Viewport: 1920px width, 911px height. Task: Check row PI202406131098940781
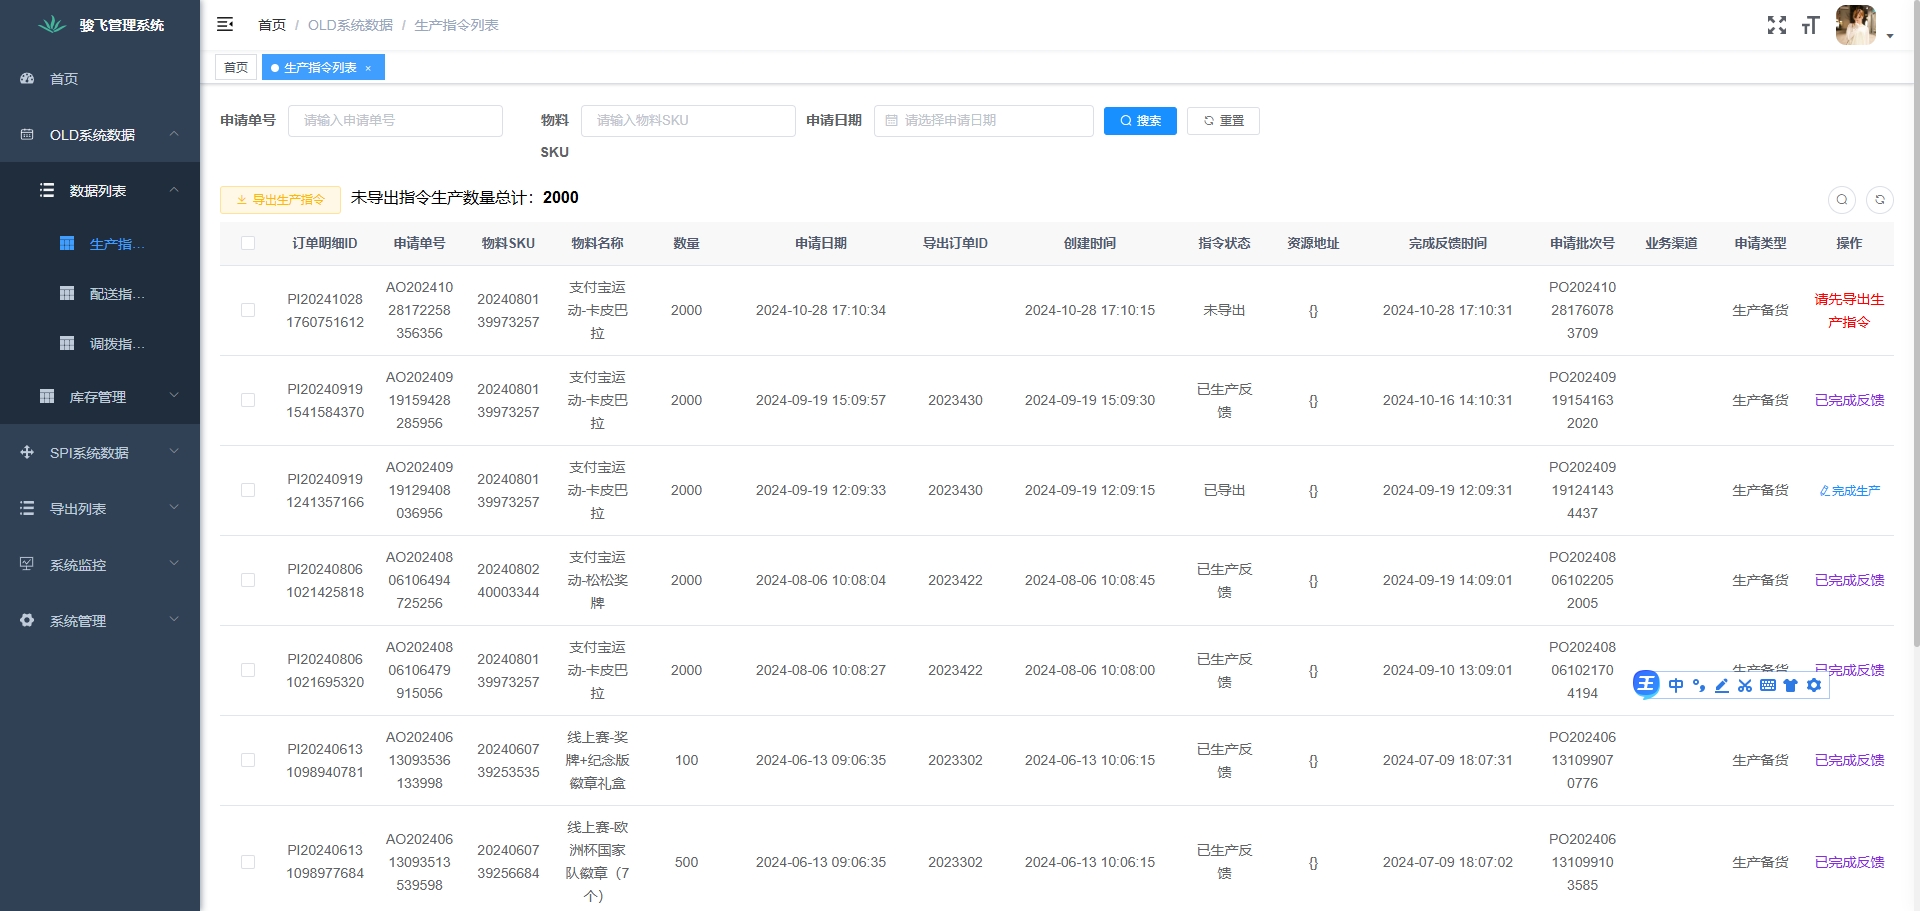pyautogui.click(x=248, y=760)
